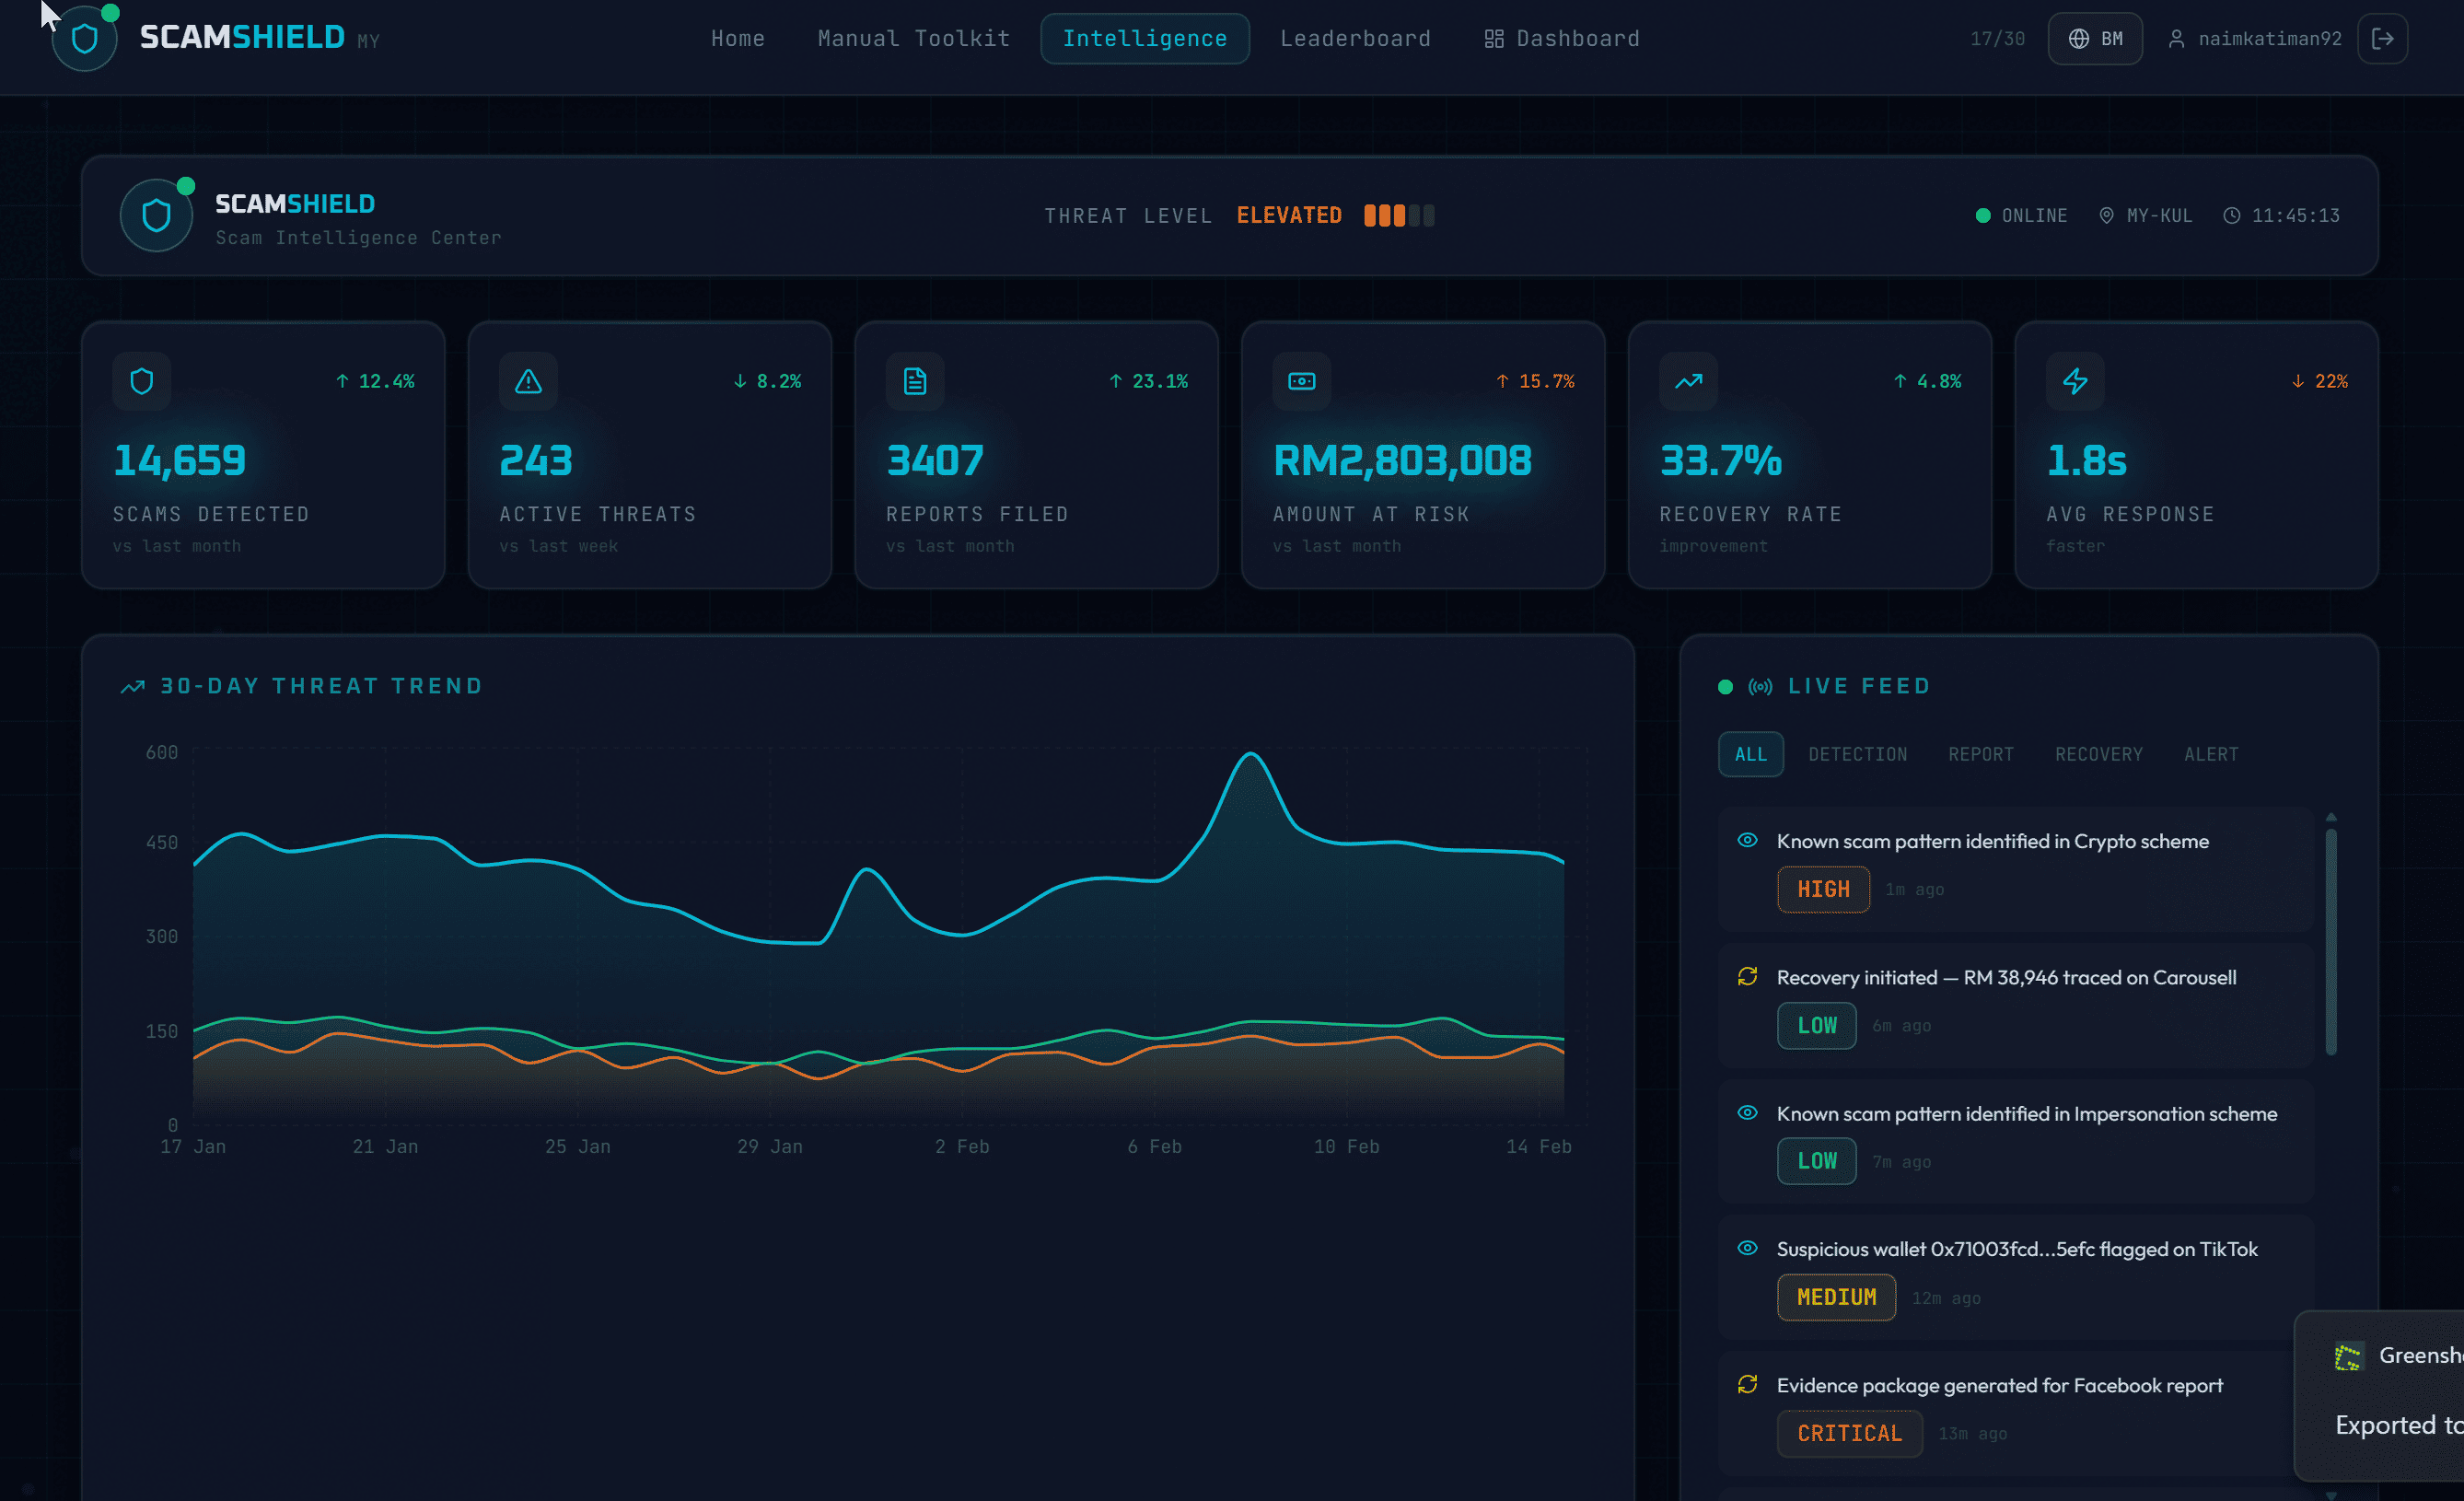The width and height of the screenshot is (2464, 1501).
Task: Click the ScamShield shield logo in navbar
Action: (x=85, y=40)
